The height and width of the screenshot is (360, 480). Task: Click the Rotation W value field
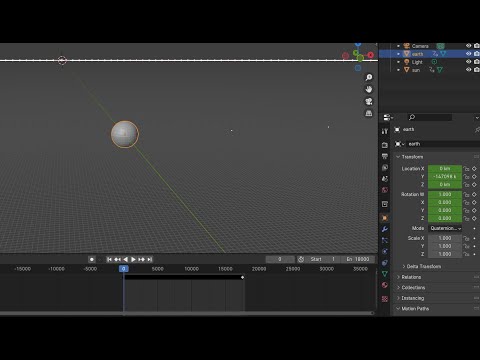(x=445, y=194)
